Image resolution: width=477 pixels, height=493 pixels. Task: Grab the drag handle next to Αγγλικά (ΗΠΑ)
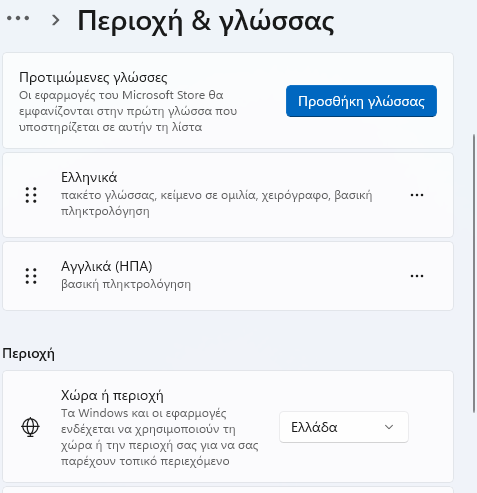click(x=31, y=276)
